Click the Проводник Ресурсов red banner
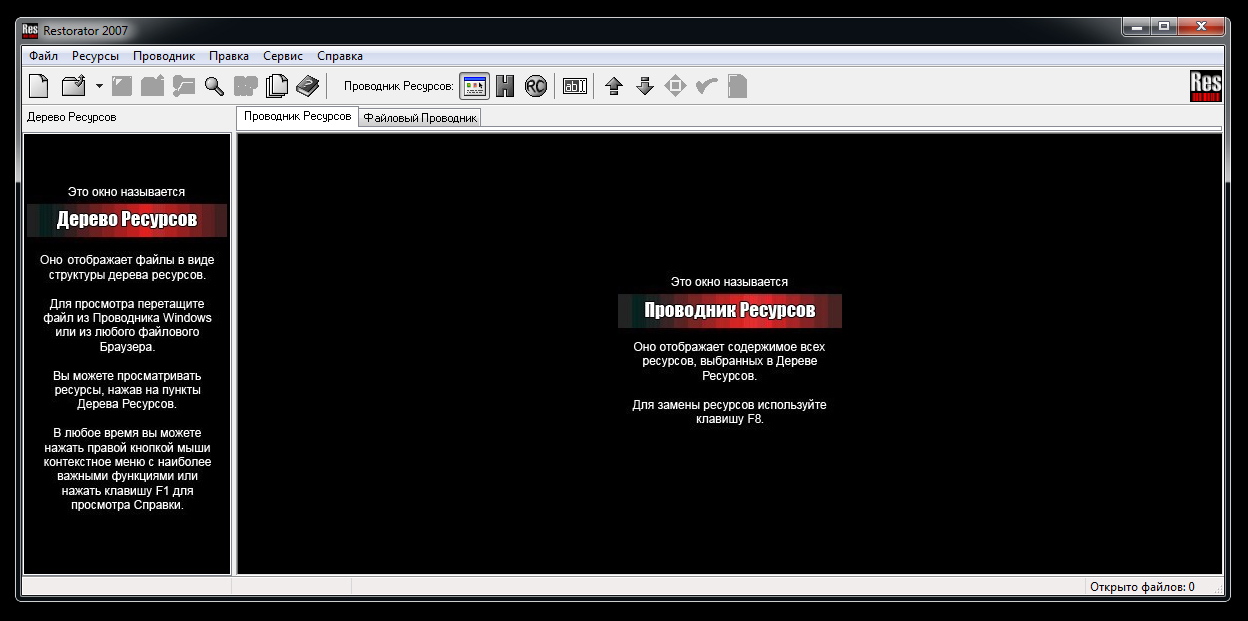Image resolution: width=1248 pixels, height=621 pixels. (x=730, y=310)
